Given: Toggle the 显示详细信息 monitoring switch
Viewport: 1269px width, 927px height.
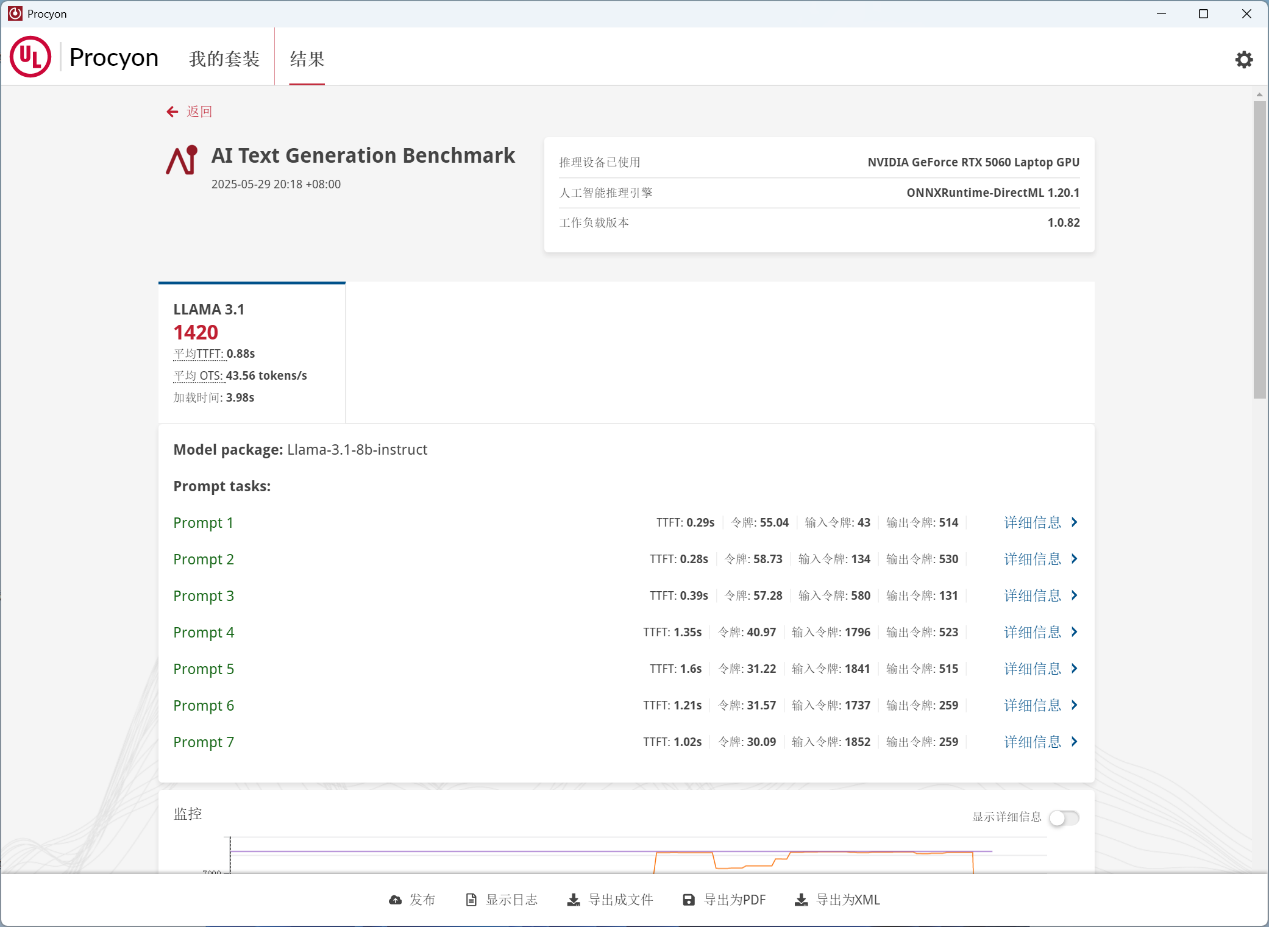Looking at the screenshot, I should (x=1063, y=818).
